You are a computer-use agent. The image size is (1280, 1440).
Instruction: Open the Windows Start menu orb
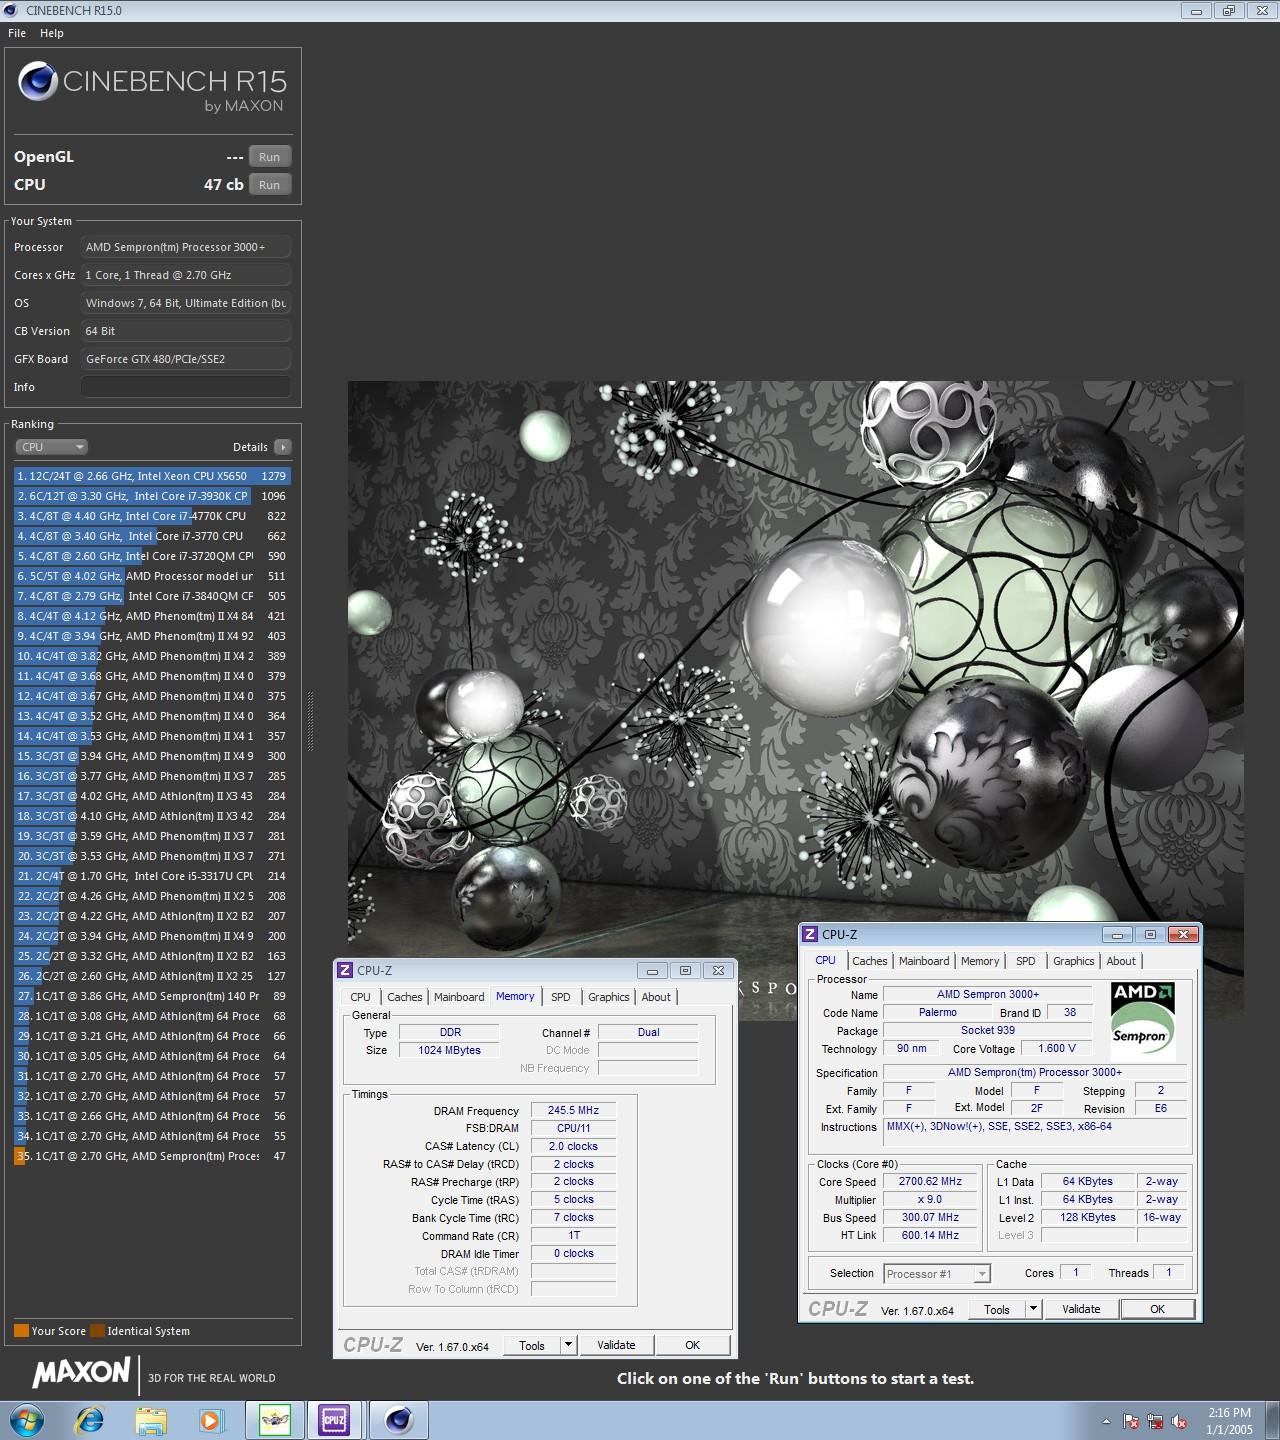pos(27,1420)
